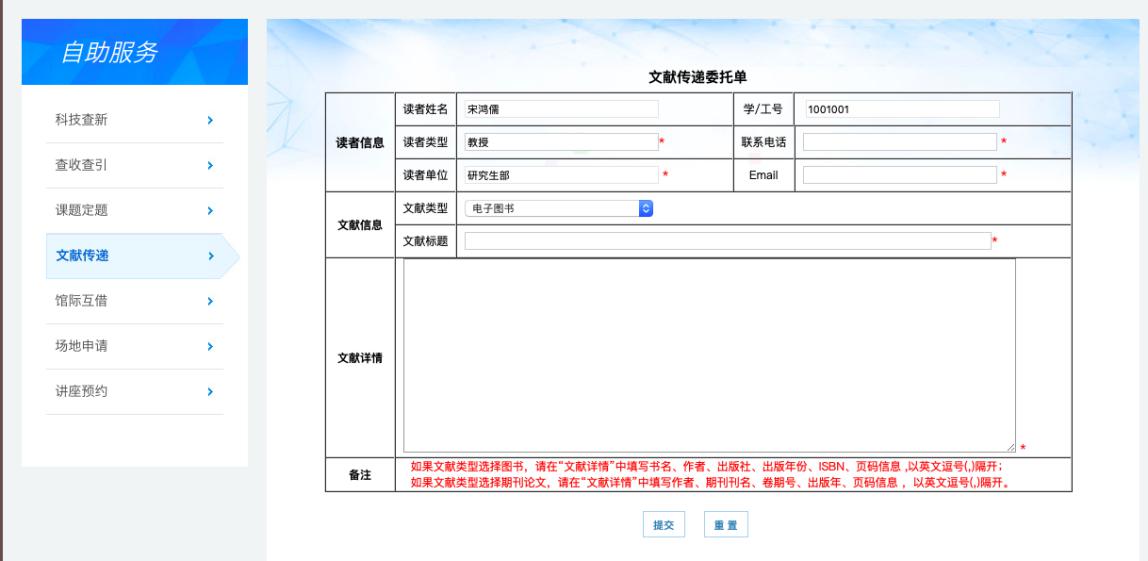Click the 读者姓名 label cell
1148x561 pixels.
point(425,110)
